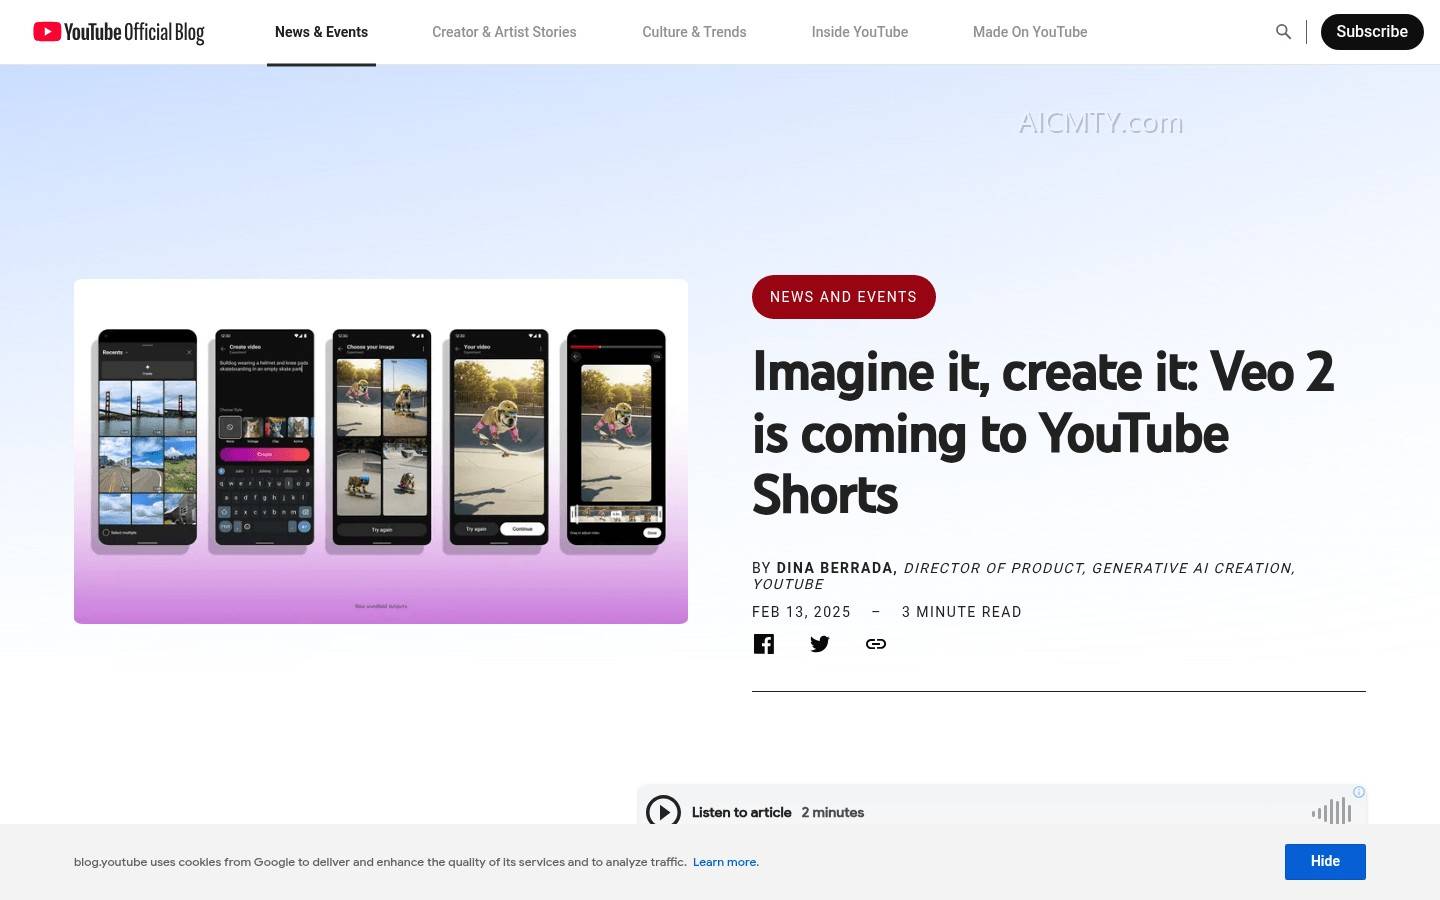Open the Inside YouTube section
The image size is (1440, 900).
[859, 31]
